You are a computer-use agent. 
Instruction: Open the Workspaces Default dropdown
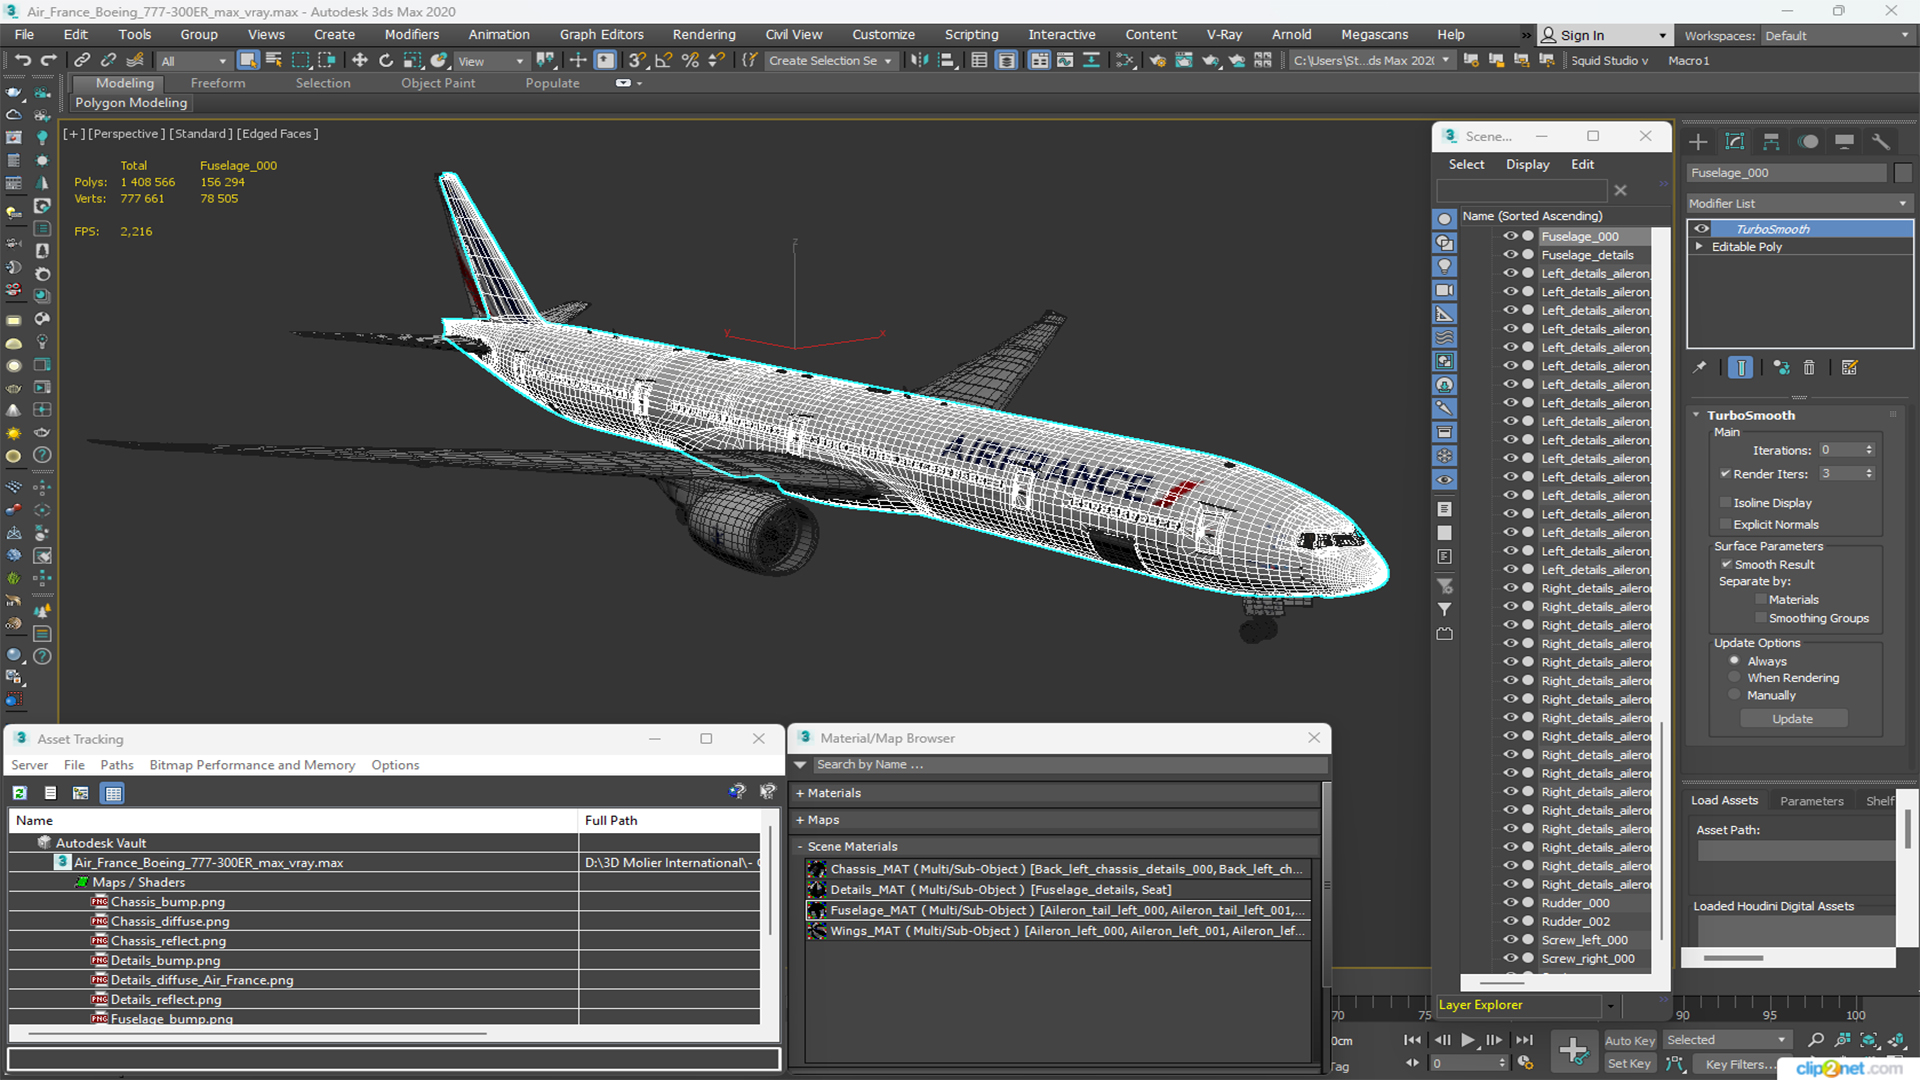pos(1837,36)
